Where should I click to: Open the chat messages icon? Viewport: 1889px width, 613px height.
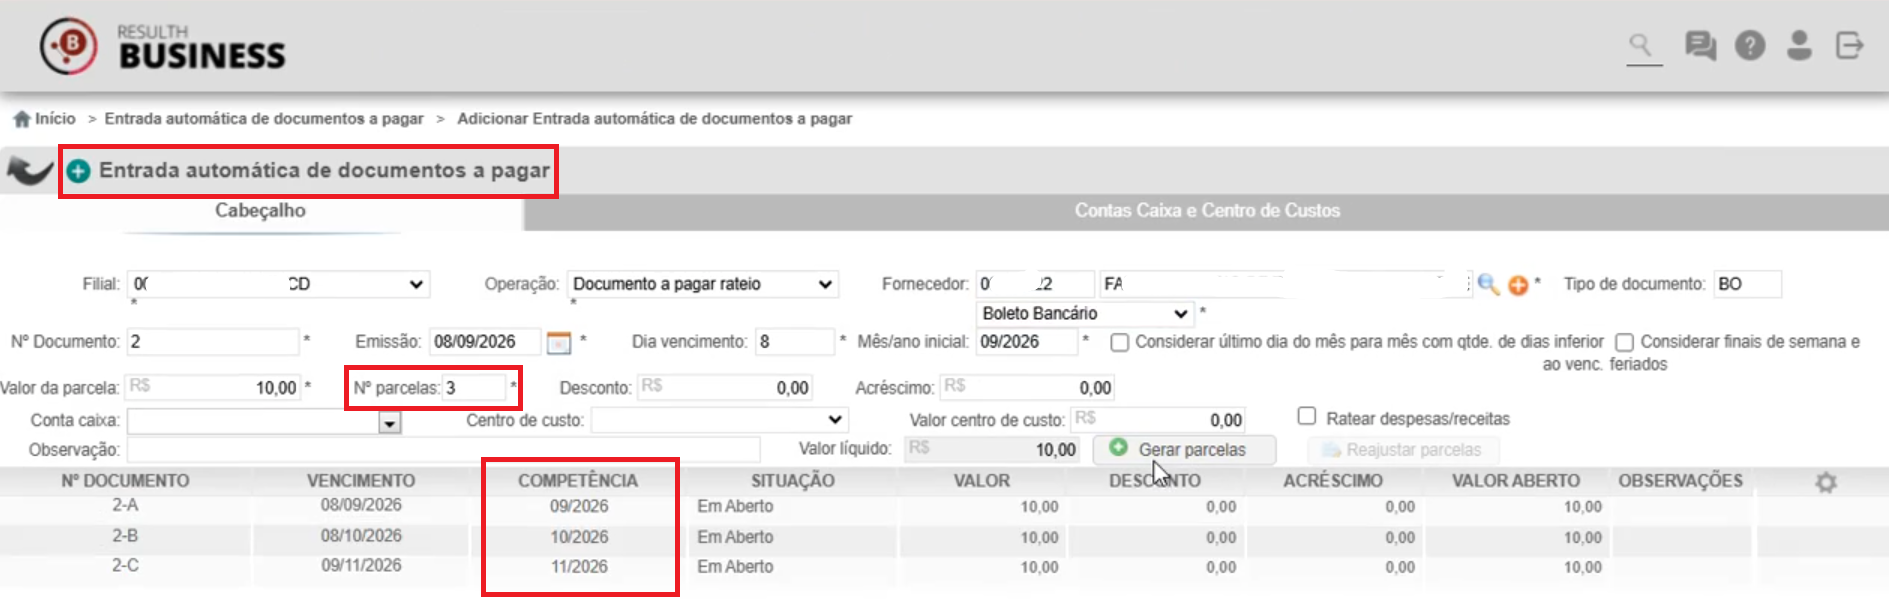pyautogui.click(x=1700, y=45)
